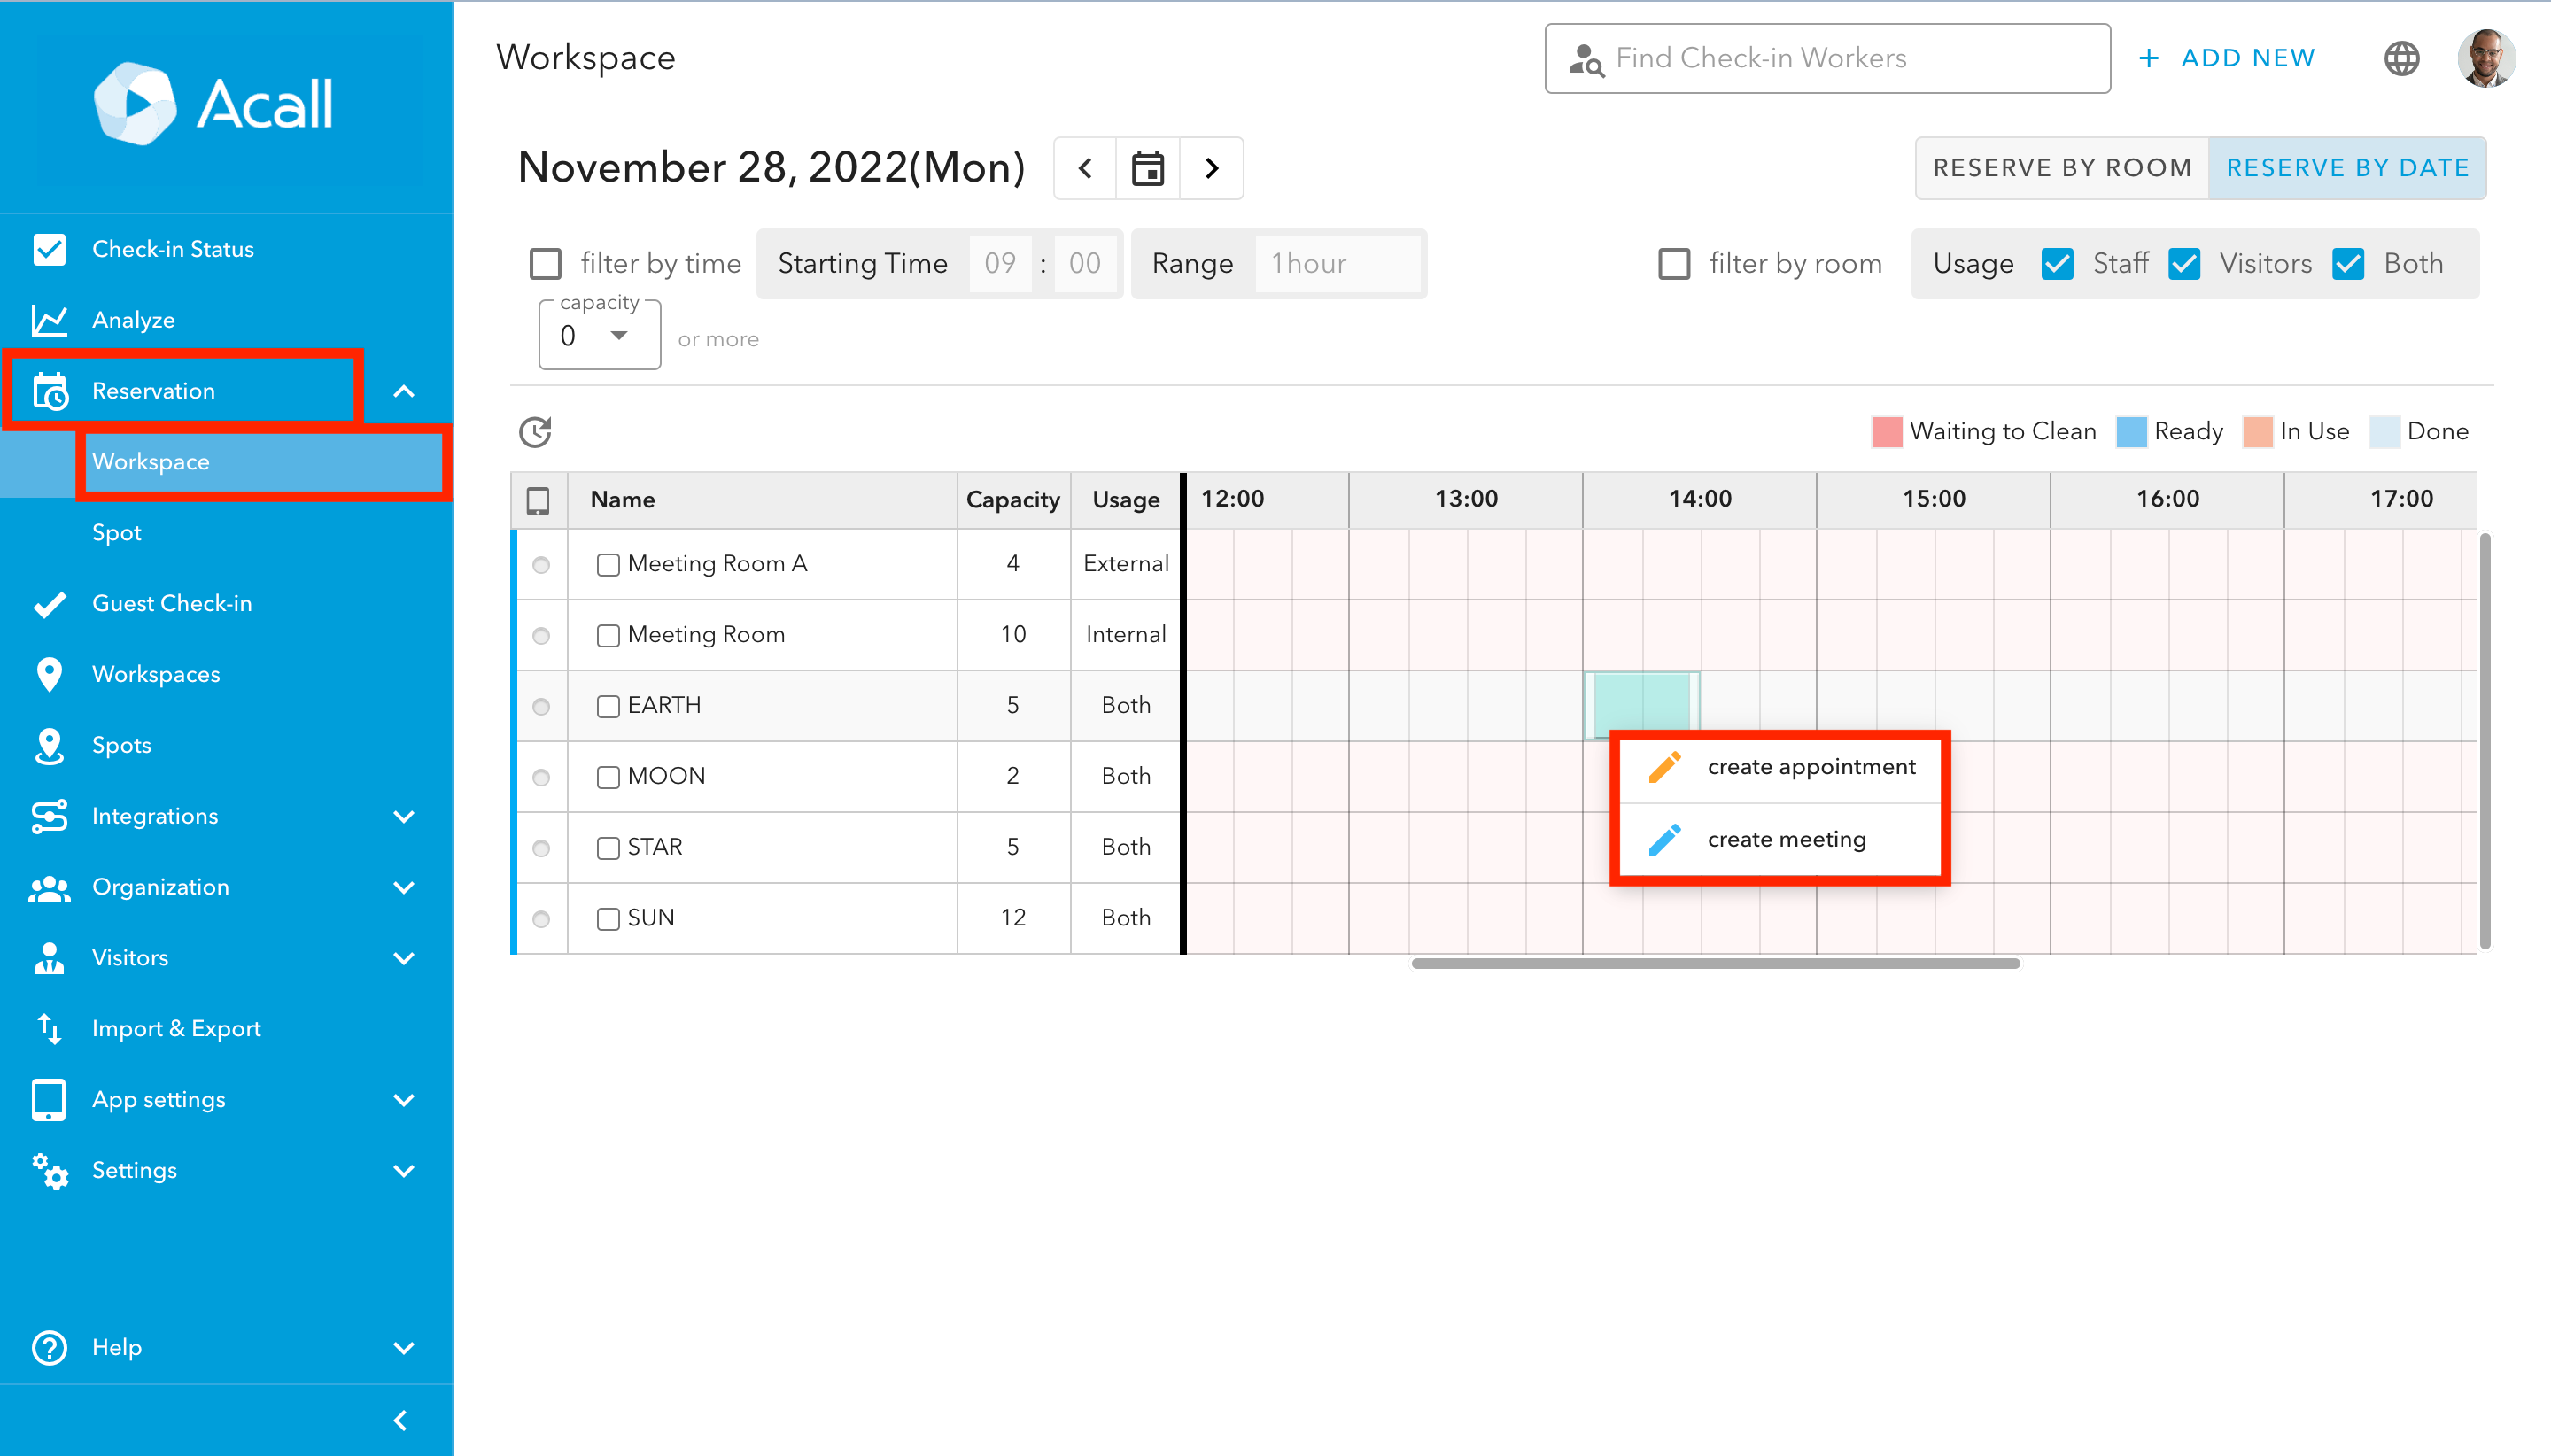The image size is (2551, 1456).
Task: Uncheck the Staff usage checkbox
Action: point(2057,264)
